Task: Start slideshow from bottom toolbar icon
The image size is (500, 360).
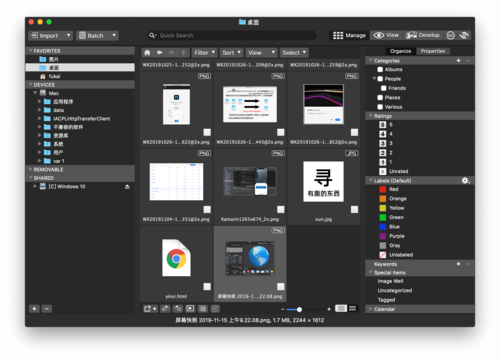Action: (190, 309)
